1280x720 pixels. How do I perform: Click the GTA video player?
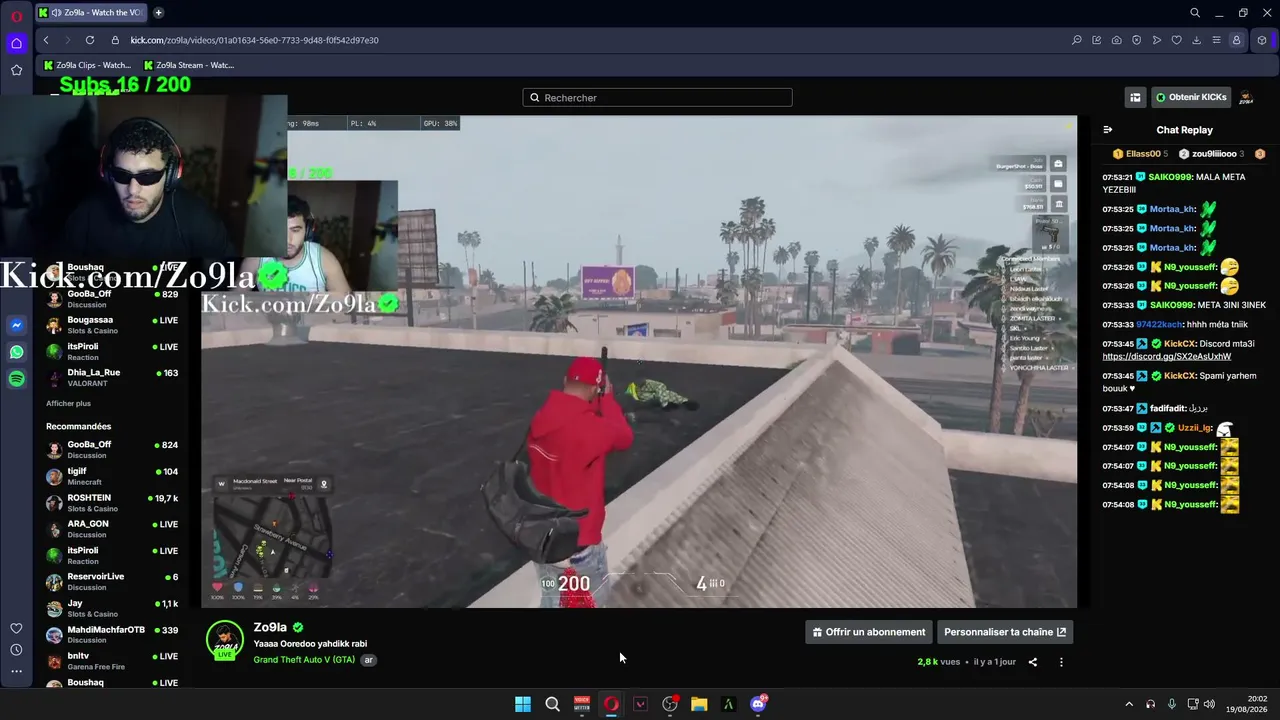click(639, 362)
